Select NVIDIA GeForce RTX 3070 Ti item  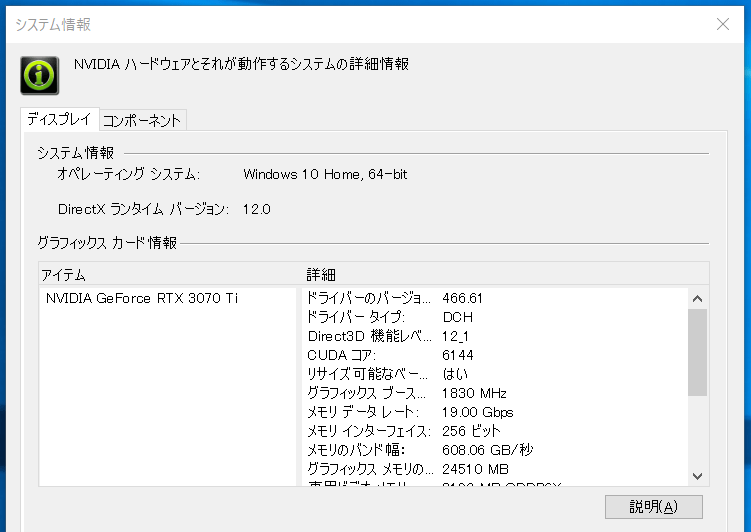point(142,298)
